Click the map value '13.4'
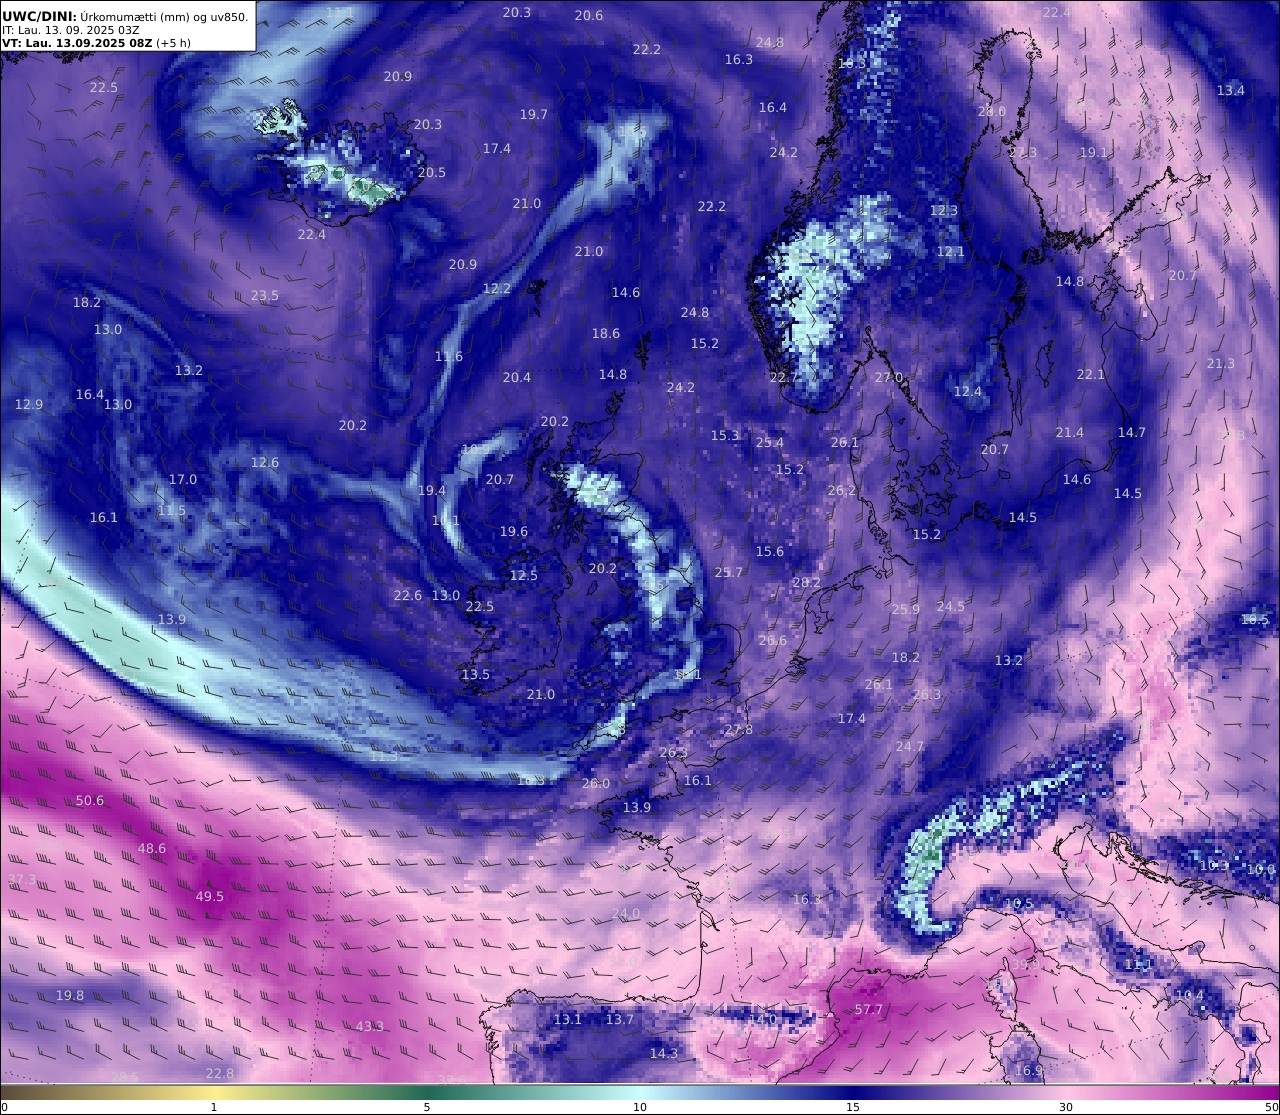Image resolution: width=1280 pixels, height=1115 pixels. (1231, 91)
